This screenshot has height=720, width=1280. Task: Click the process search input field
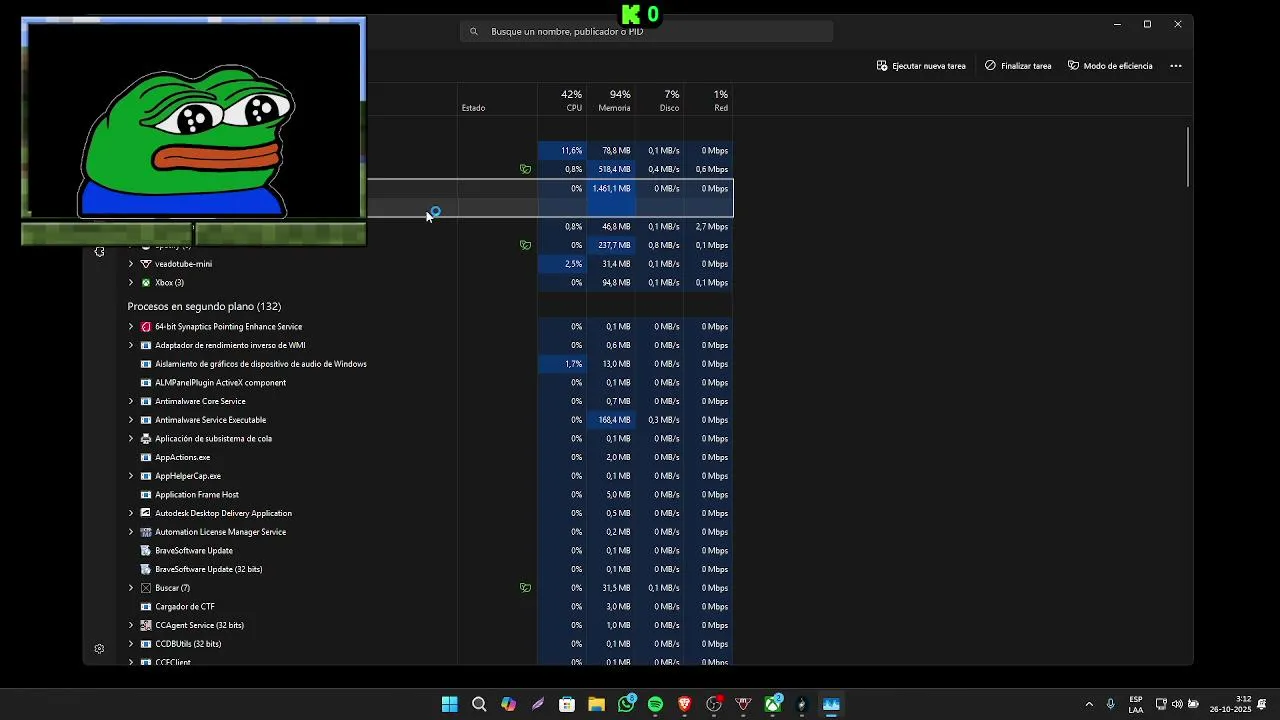click(647, 32)
